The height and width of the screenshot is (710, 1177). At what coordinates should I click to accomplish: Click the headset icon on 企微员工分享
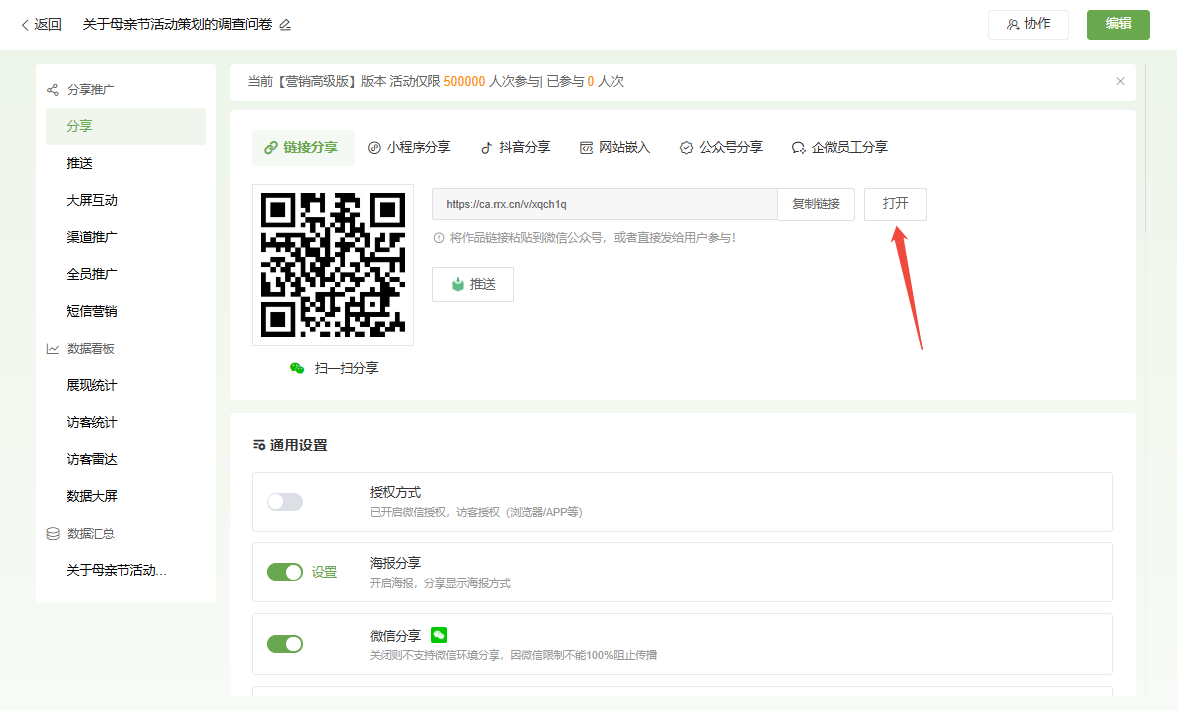tap(799, 148)
